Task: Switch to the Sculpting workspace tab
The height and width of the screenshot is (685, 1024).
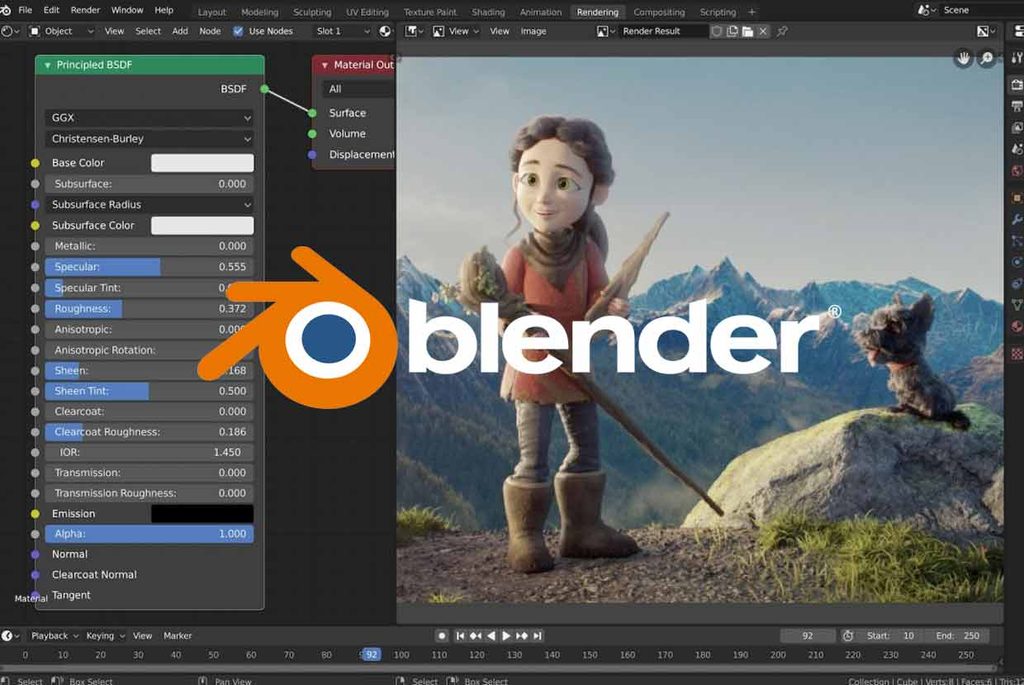Action: click(x=312, y=12)
